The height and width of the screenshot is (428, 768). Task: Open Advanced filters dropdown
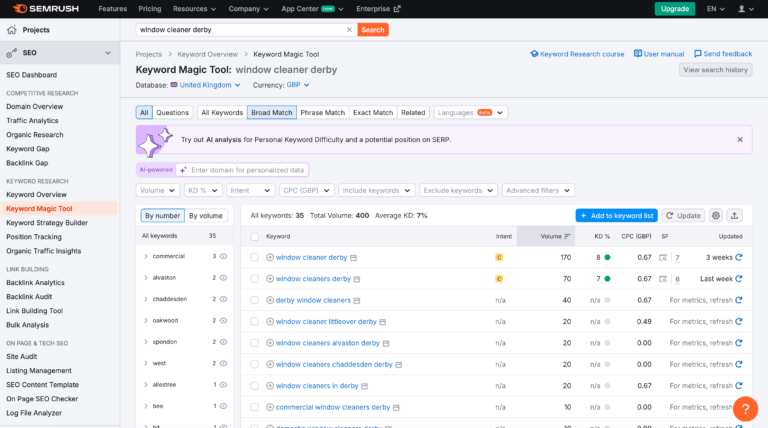[x=538, y=190]
